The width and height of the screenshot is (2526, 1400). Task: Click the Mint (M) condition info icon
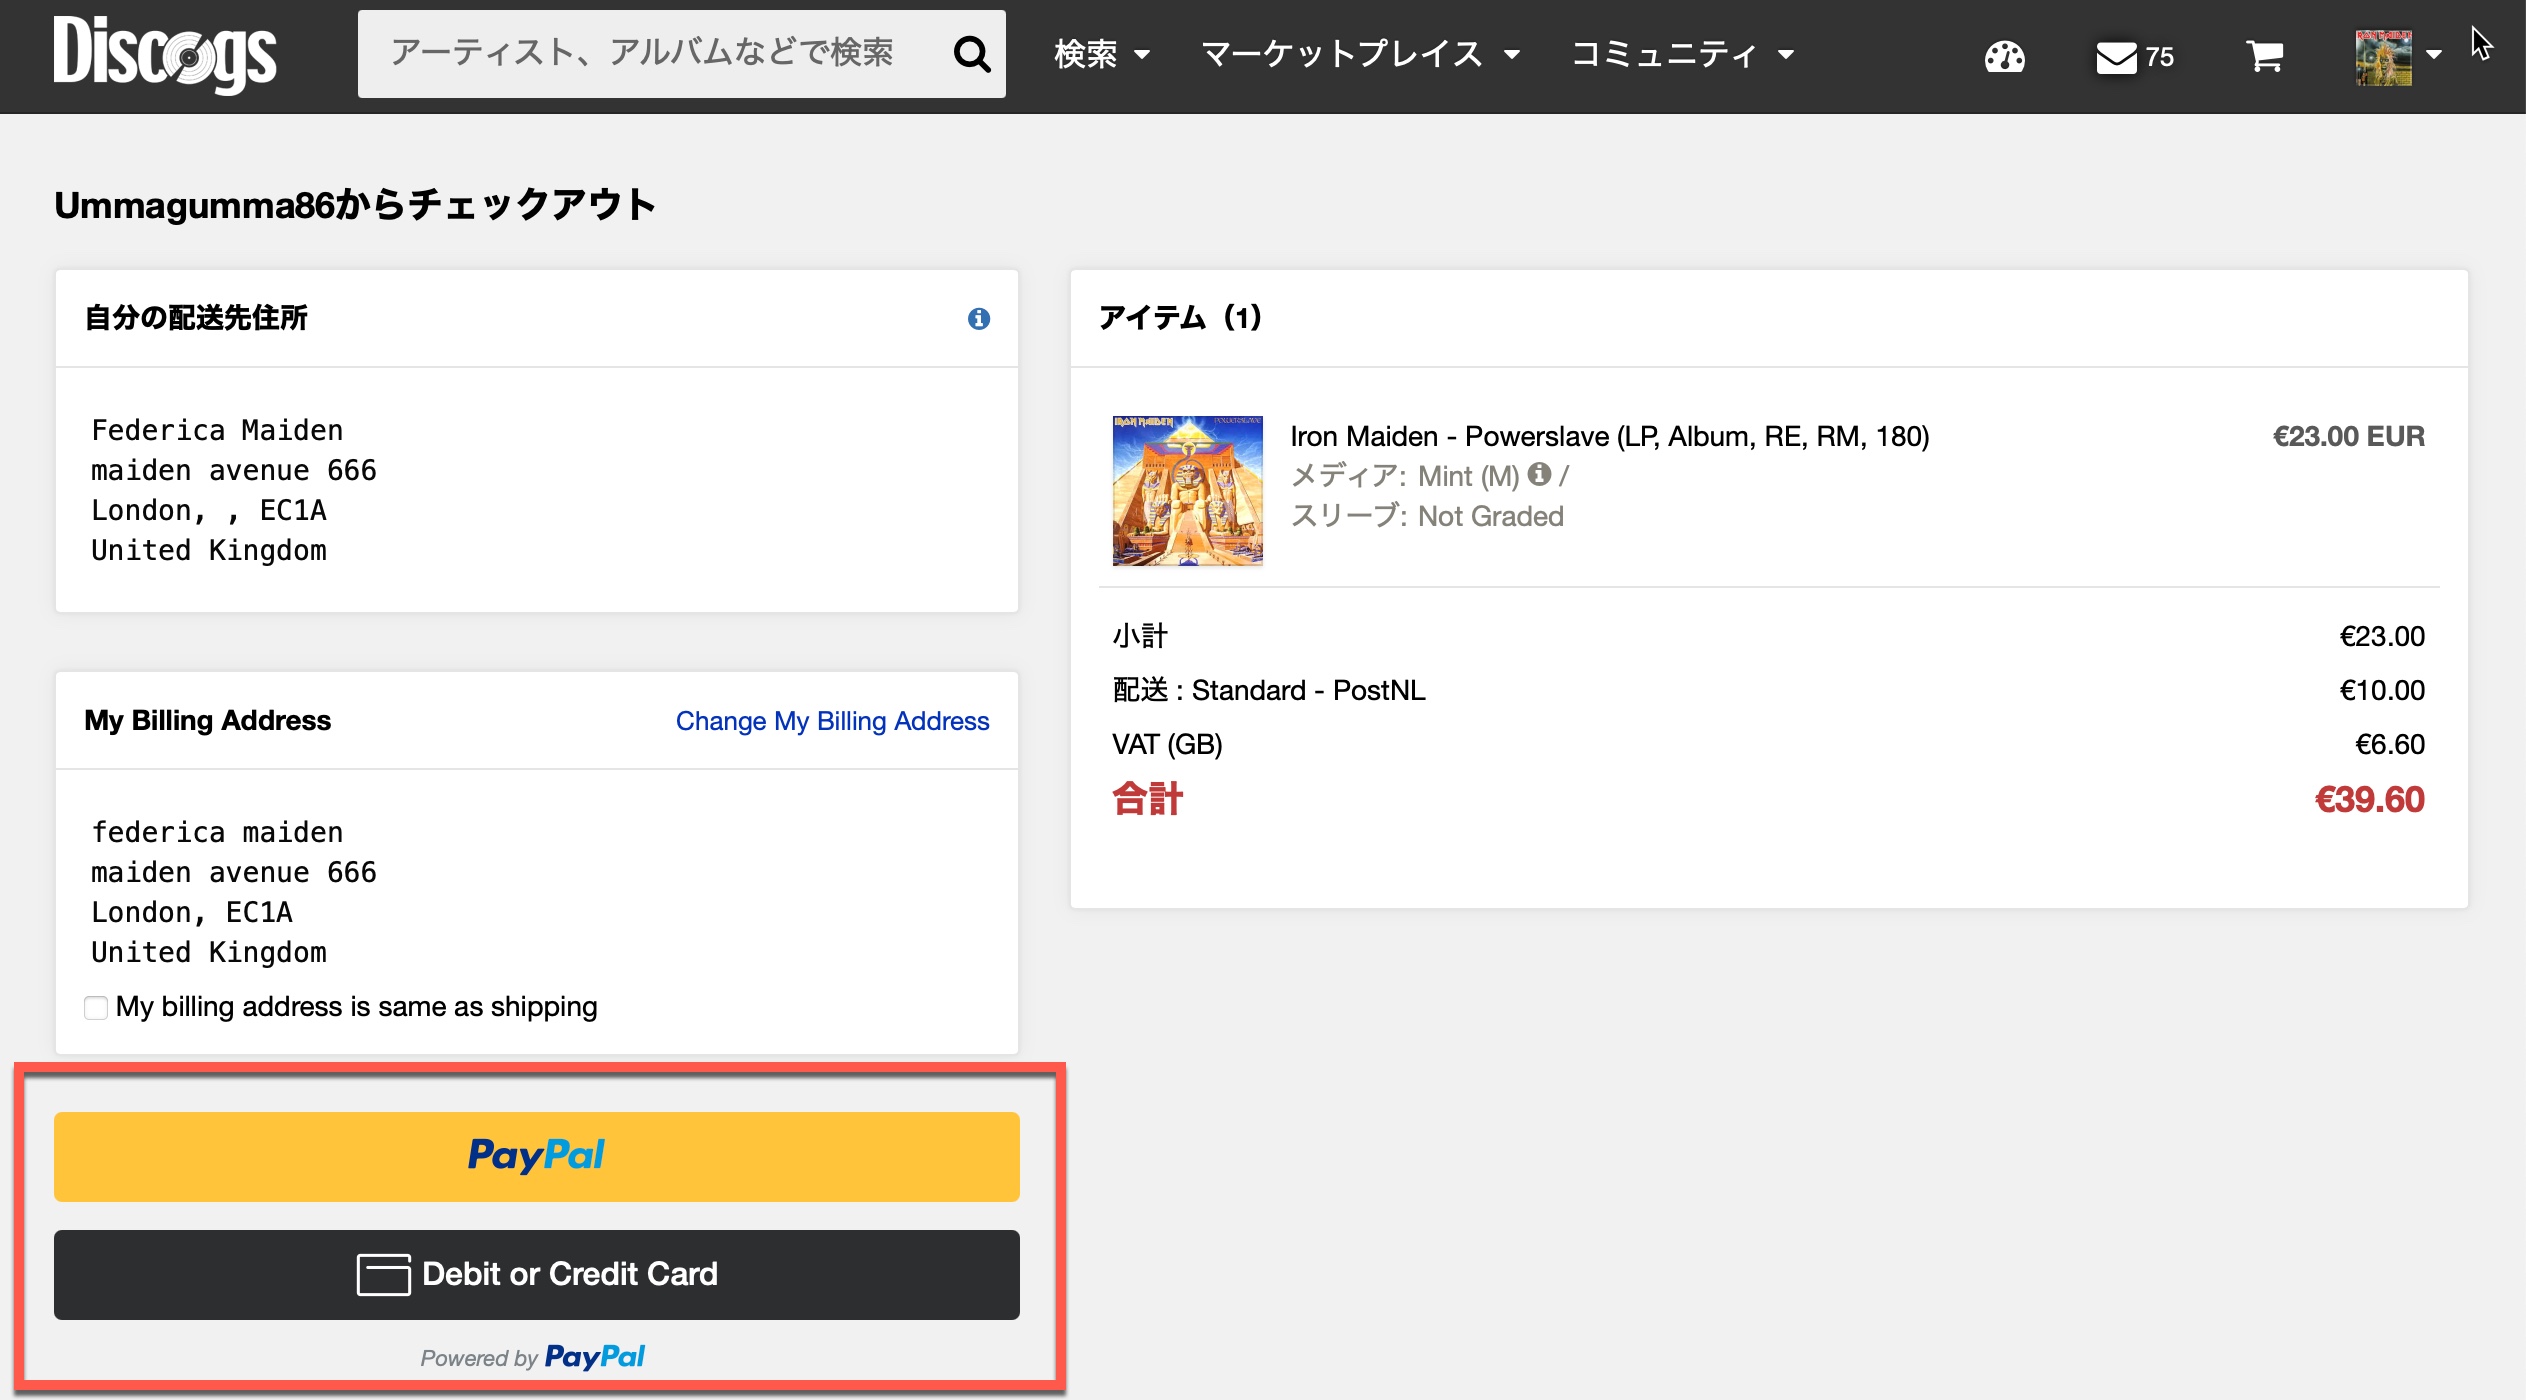click(x=1540, y=474)
